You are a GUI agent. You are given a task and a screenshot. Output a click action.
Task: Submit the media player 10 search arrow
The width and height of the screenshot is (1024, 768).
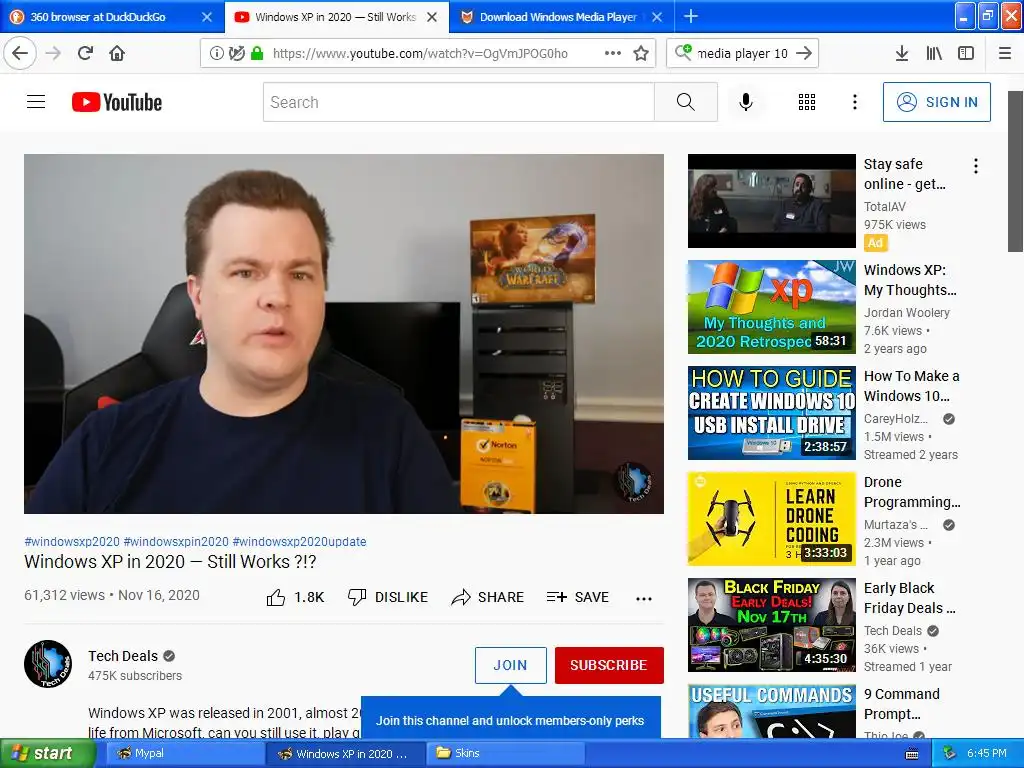pyautogui.click(x=805, y=53)
